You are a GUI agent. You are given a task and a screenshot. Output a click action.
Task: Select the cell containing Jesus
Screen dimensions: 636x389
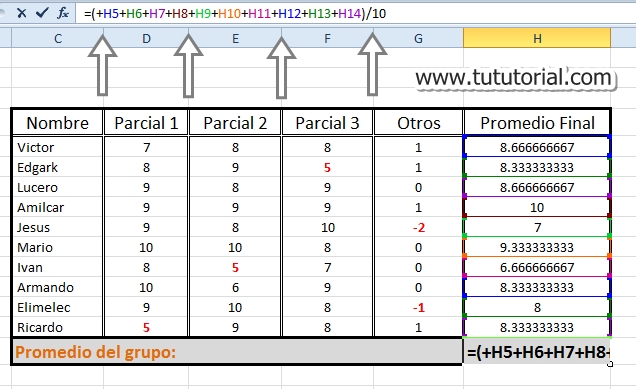pos(58,227)
